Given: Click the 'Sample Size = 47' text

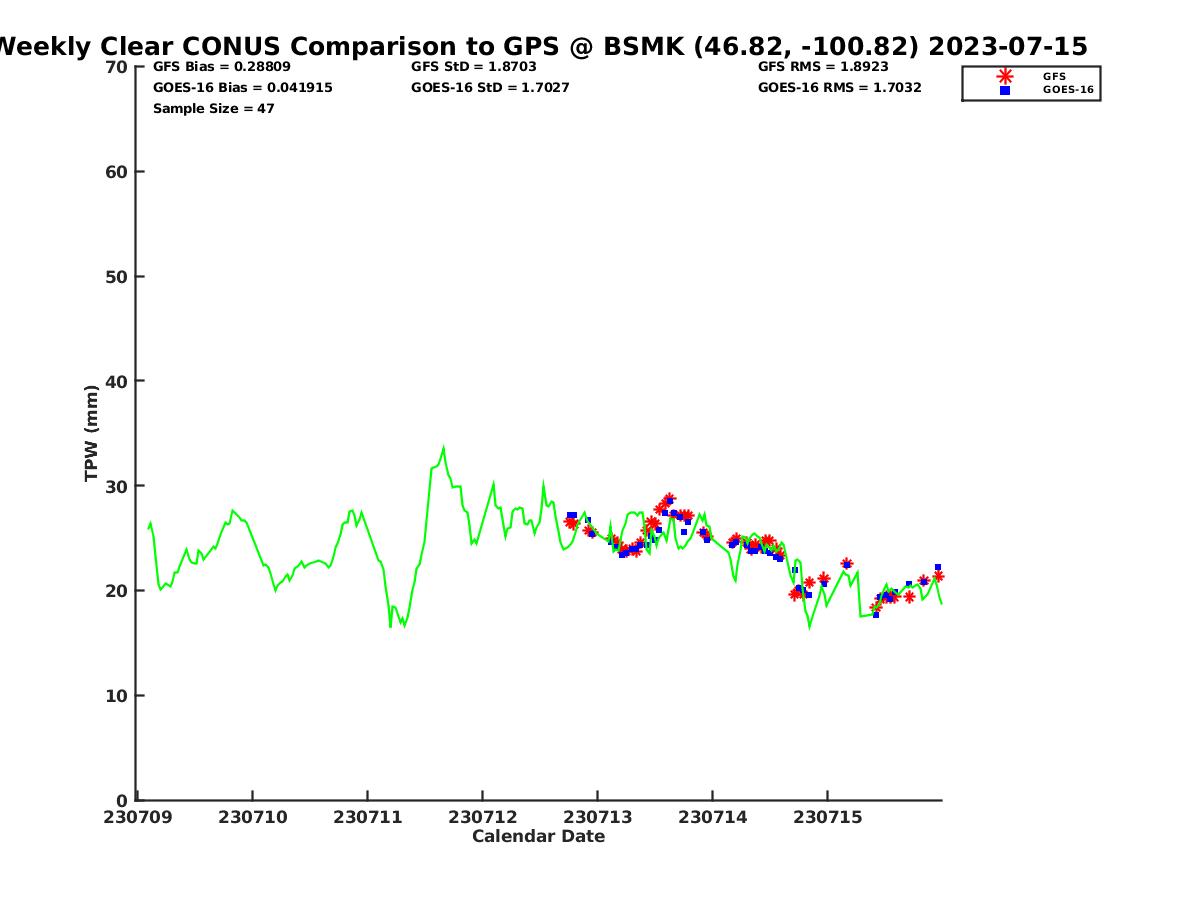Looking at the screenshot, I should [214, 108].
